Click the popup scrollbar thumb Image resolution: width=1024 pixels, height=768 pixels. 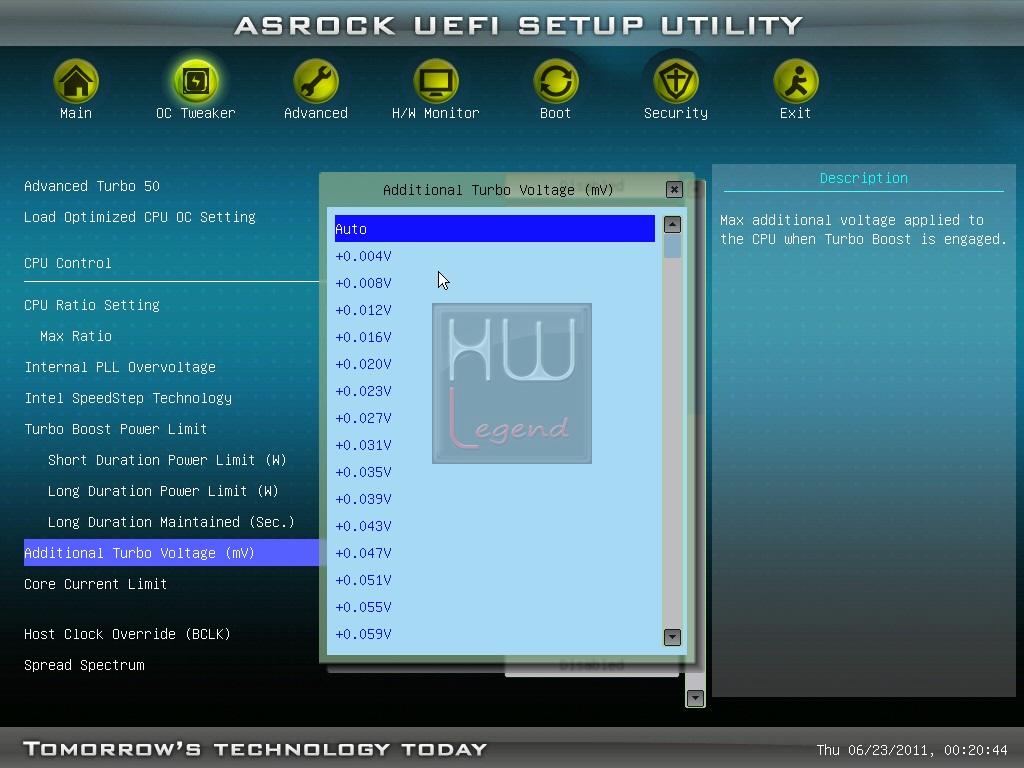(672, 246)
